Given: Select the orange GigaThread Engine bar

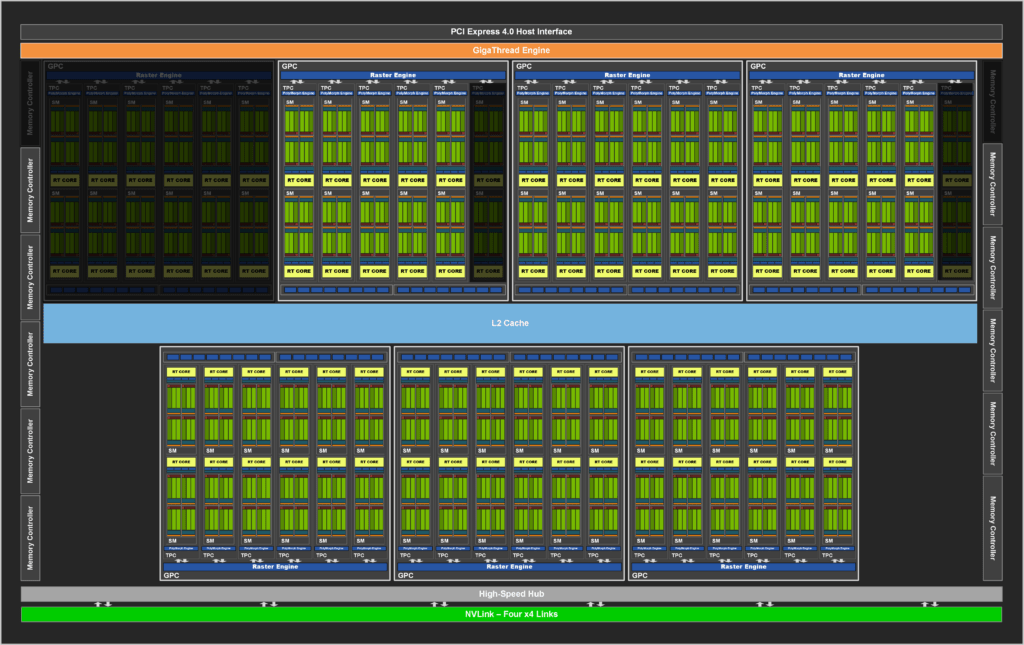Looking at the screenshot, I should (511, 50).
